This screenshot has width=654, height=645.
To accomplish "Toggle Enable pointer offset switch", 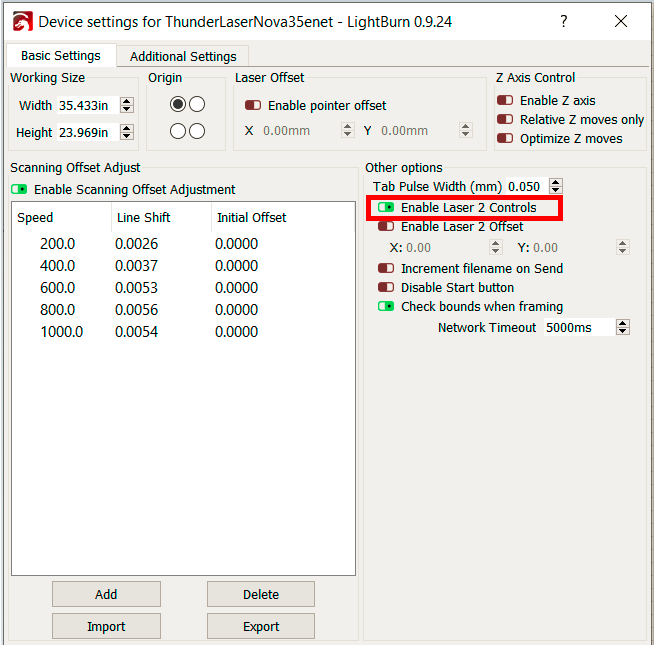I will click(253, 106).
